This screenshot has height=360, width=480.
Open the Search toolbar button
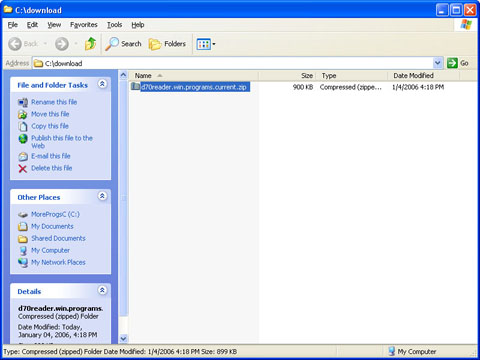point(123,44)
